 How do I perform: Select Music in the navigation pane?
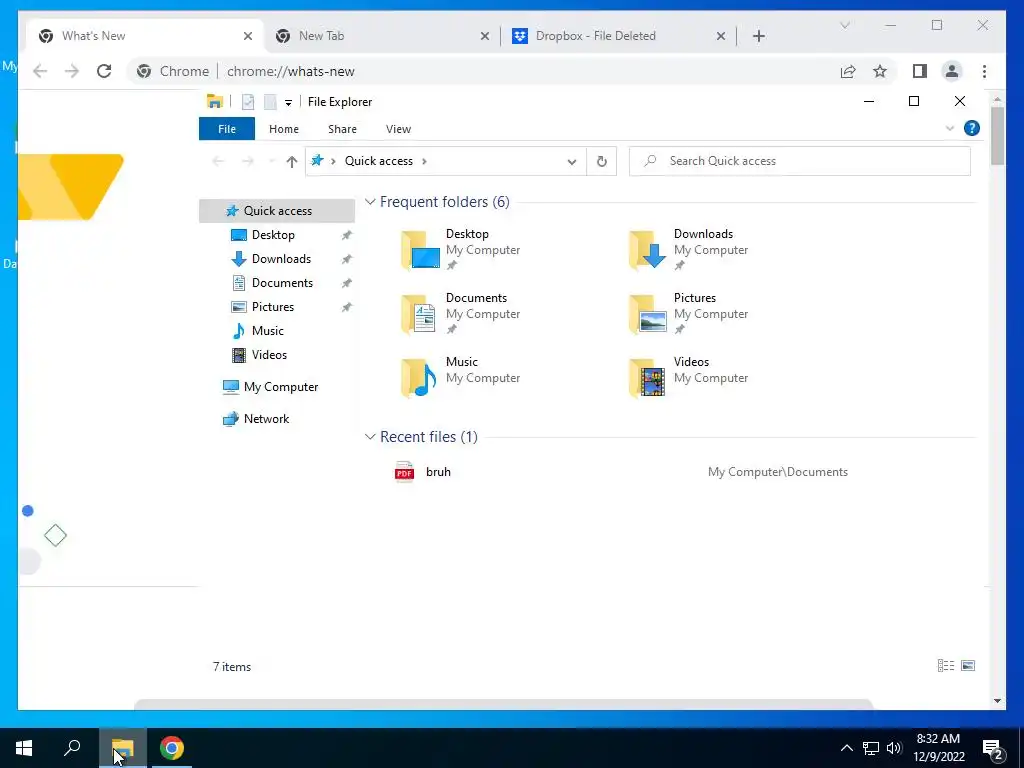point(267,331)
